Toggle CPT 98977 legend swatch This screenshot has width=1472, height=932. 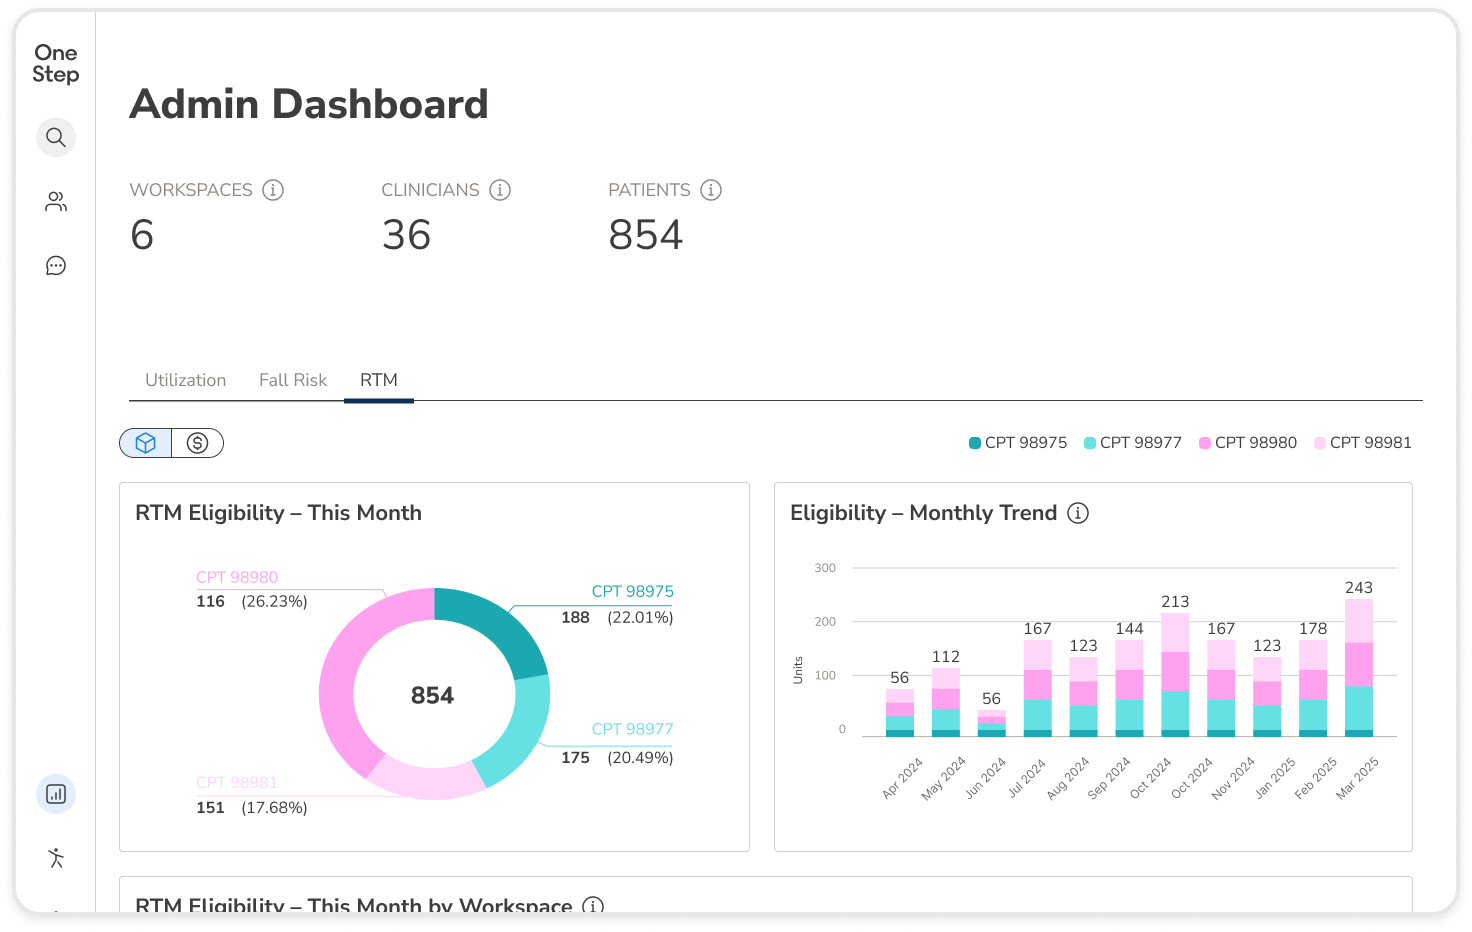pos(1090,443)
